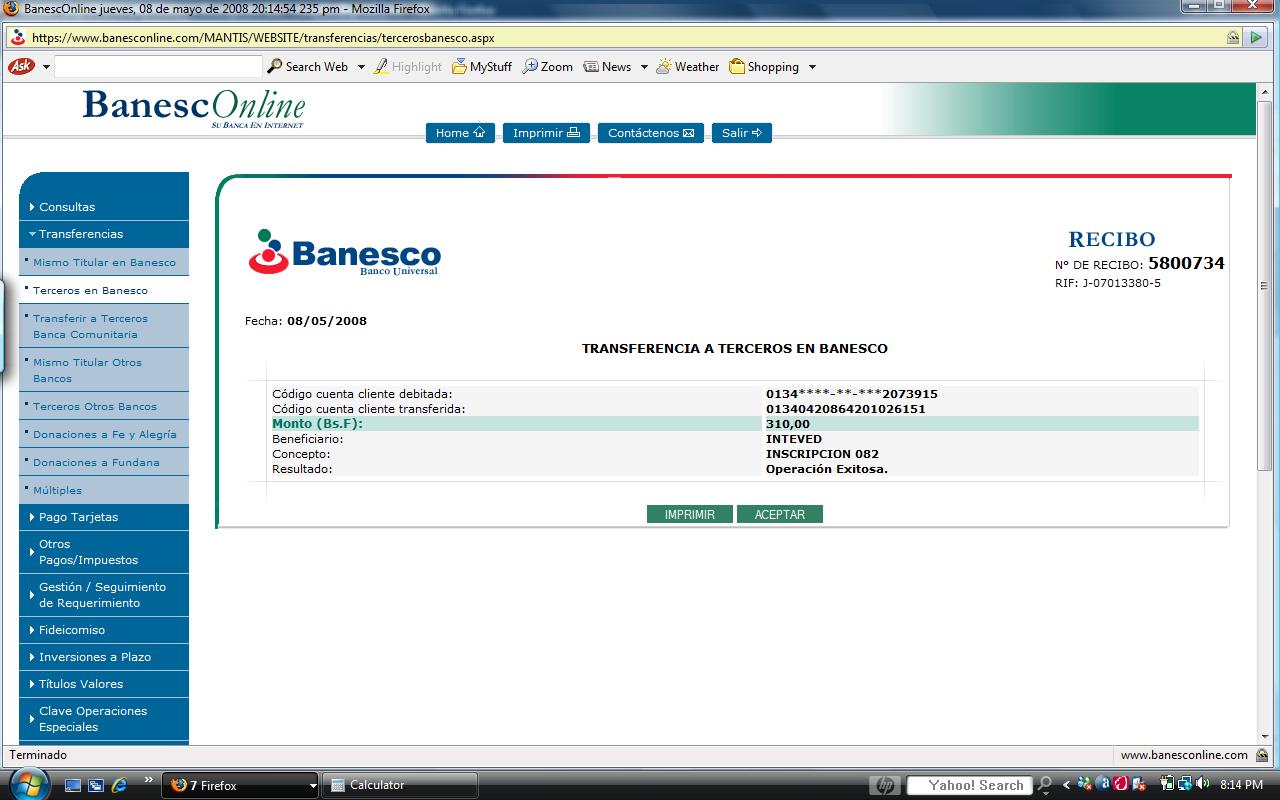This screenshot has height=800, width=1280.
Task: Expand Clave Operaciones Especiales section
Action: [x=104, y=719]
